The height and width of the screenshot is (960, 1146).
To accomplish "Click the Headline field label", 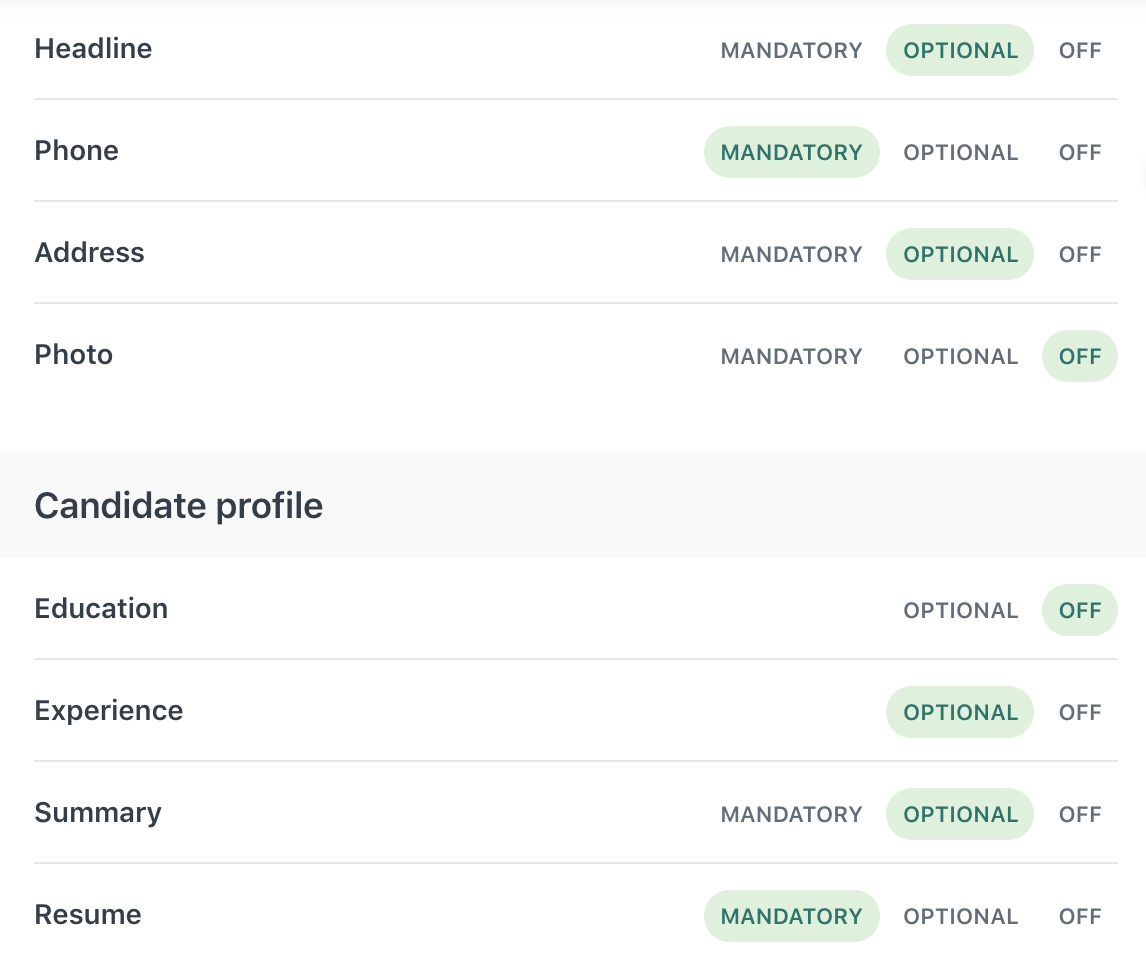I will click(x=93, y=48).
